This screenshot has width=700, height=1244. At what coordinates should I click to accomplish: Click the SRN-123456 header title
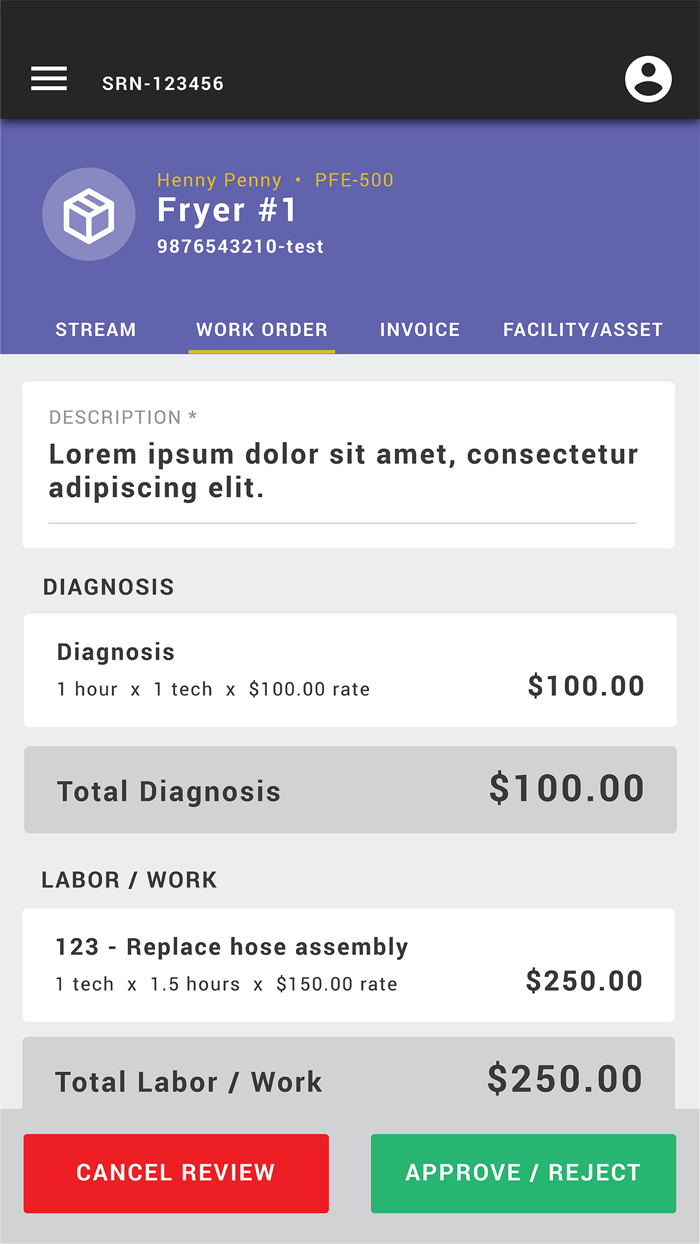coord(163,84)
